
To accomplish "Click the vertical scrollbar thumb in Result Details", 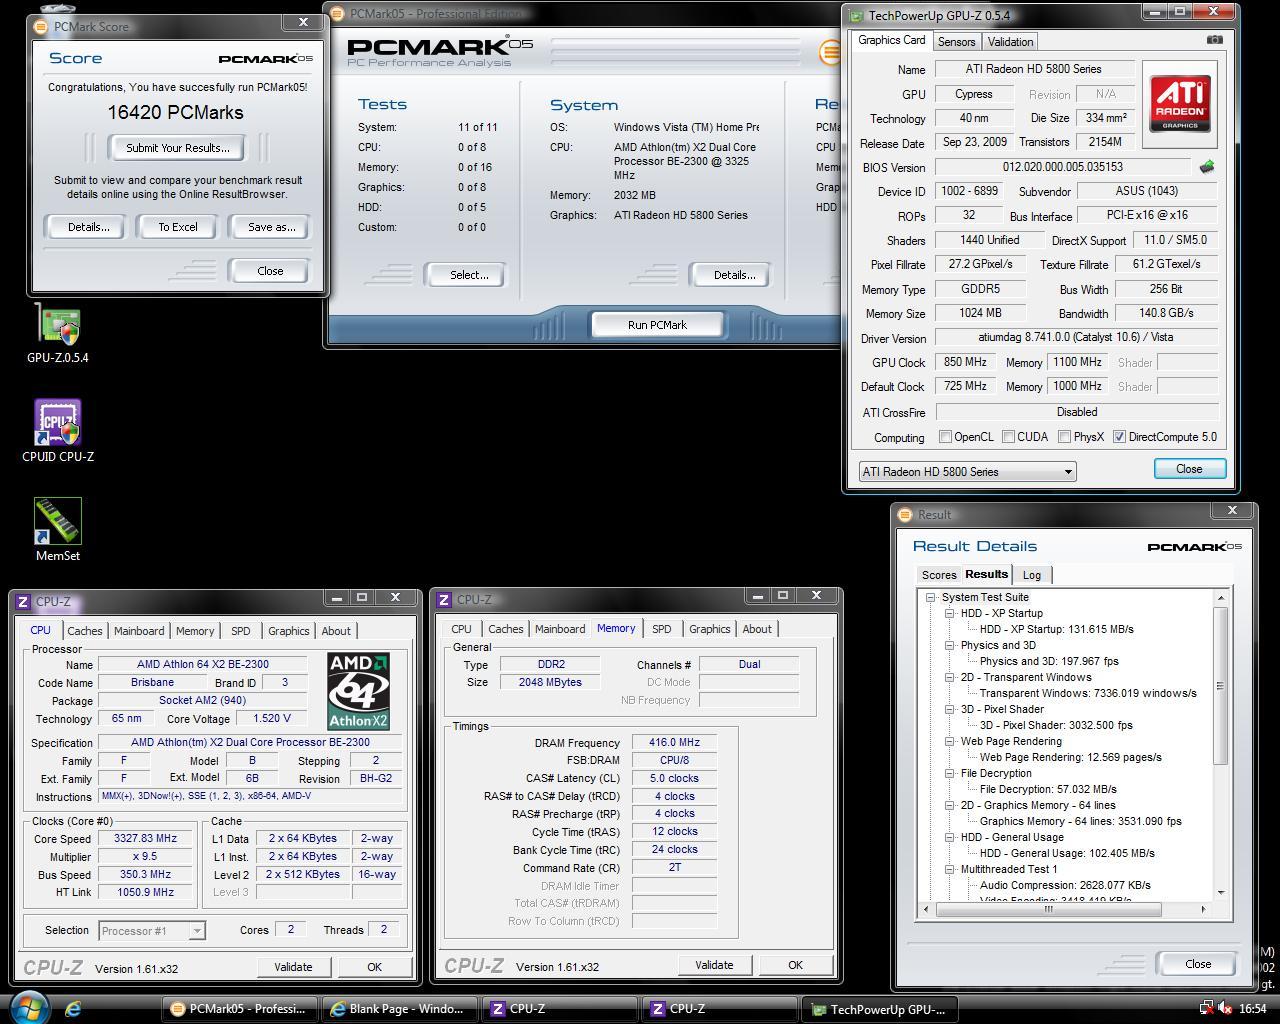I will [x=1220, y=686].
